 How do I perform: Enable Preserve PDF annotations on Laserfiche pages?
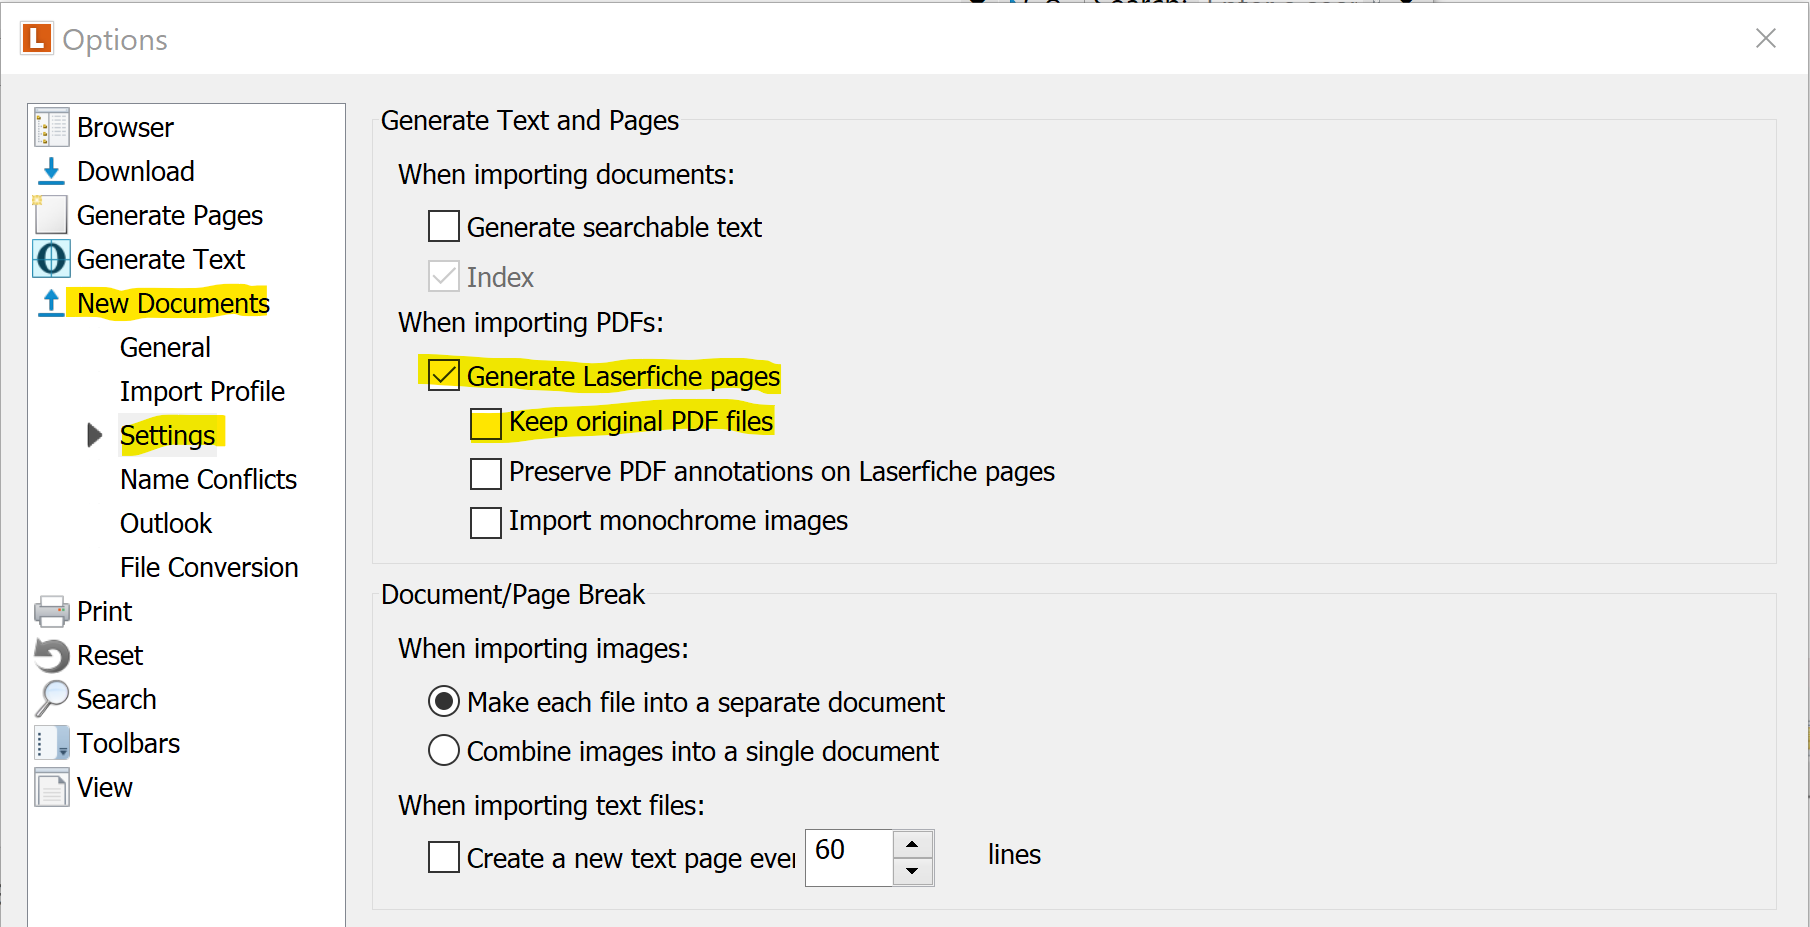coord(486,473)
